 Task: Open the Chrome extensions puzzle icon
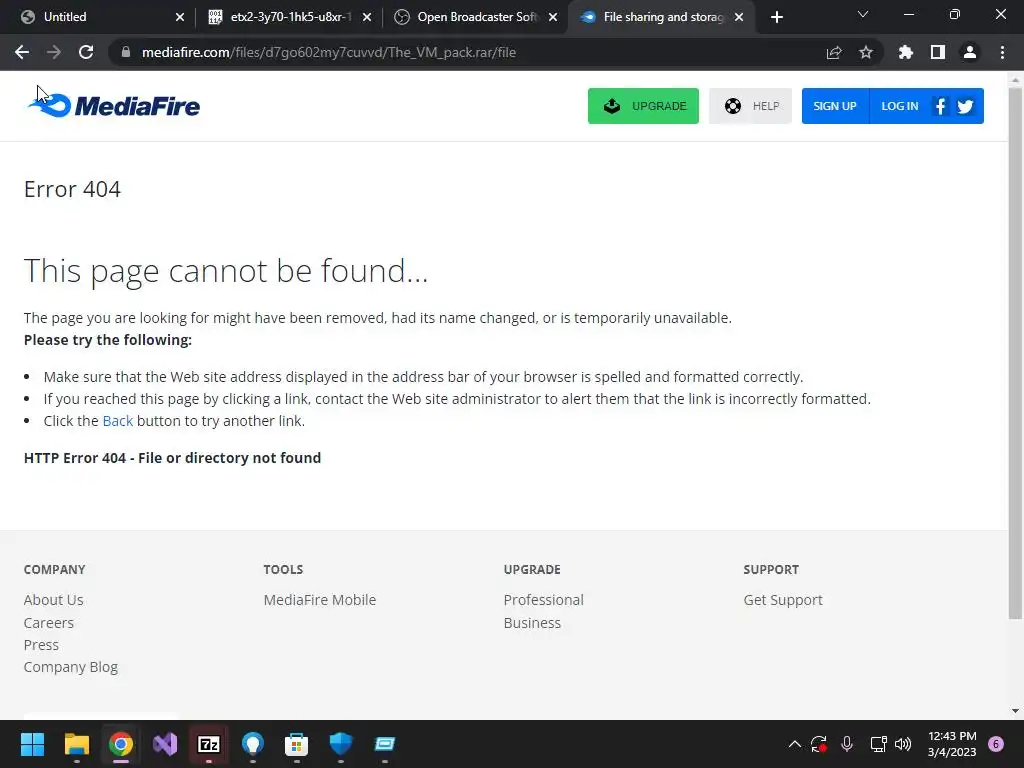[x=906, y=52]
